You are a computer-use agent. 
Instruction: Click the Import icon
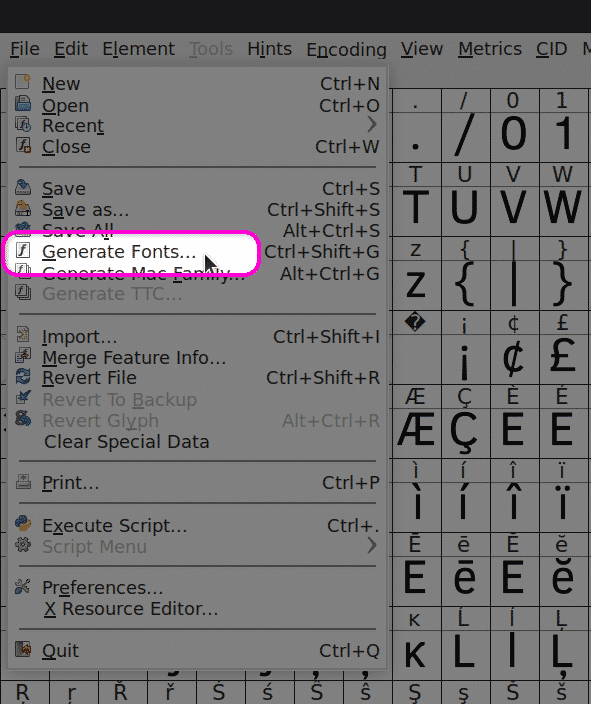[22, 334]
